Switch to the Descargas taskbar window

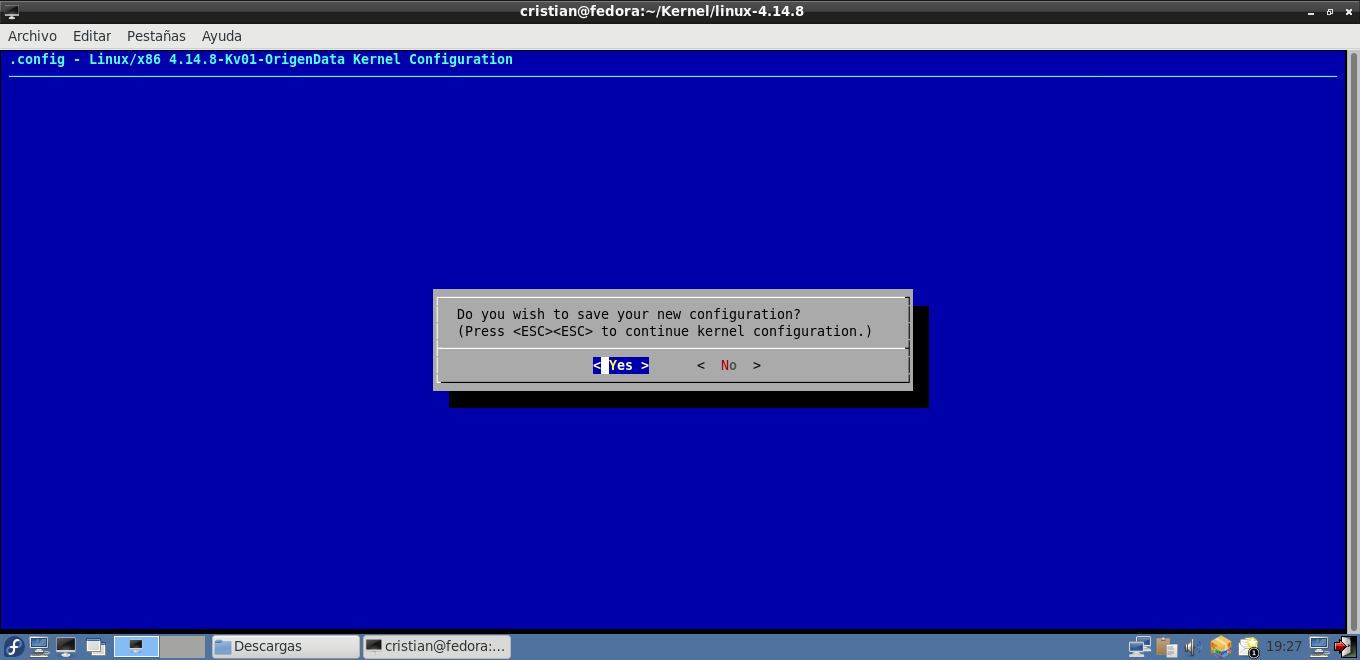tap(285, 647)
